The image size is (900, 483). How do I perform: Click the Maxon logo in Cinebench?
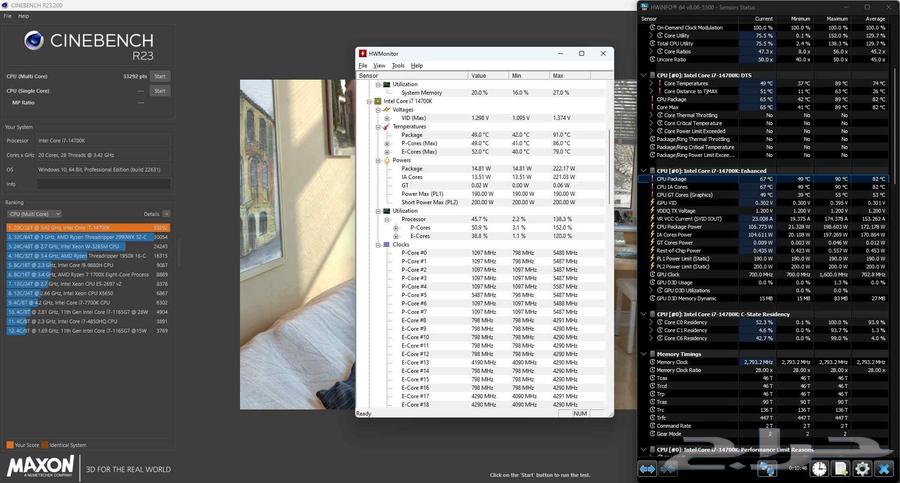coord(40,466)
